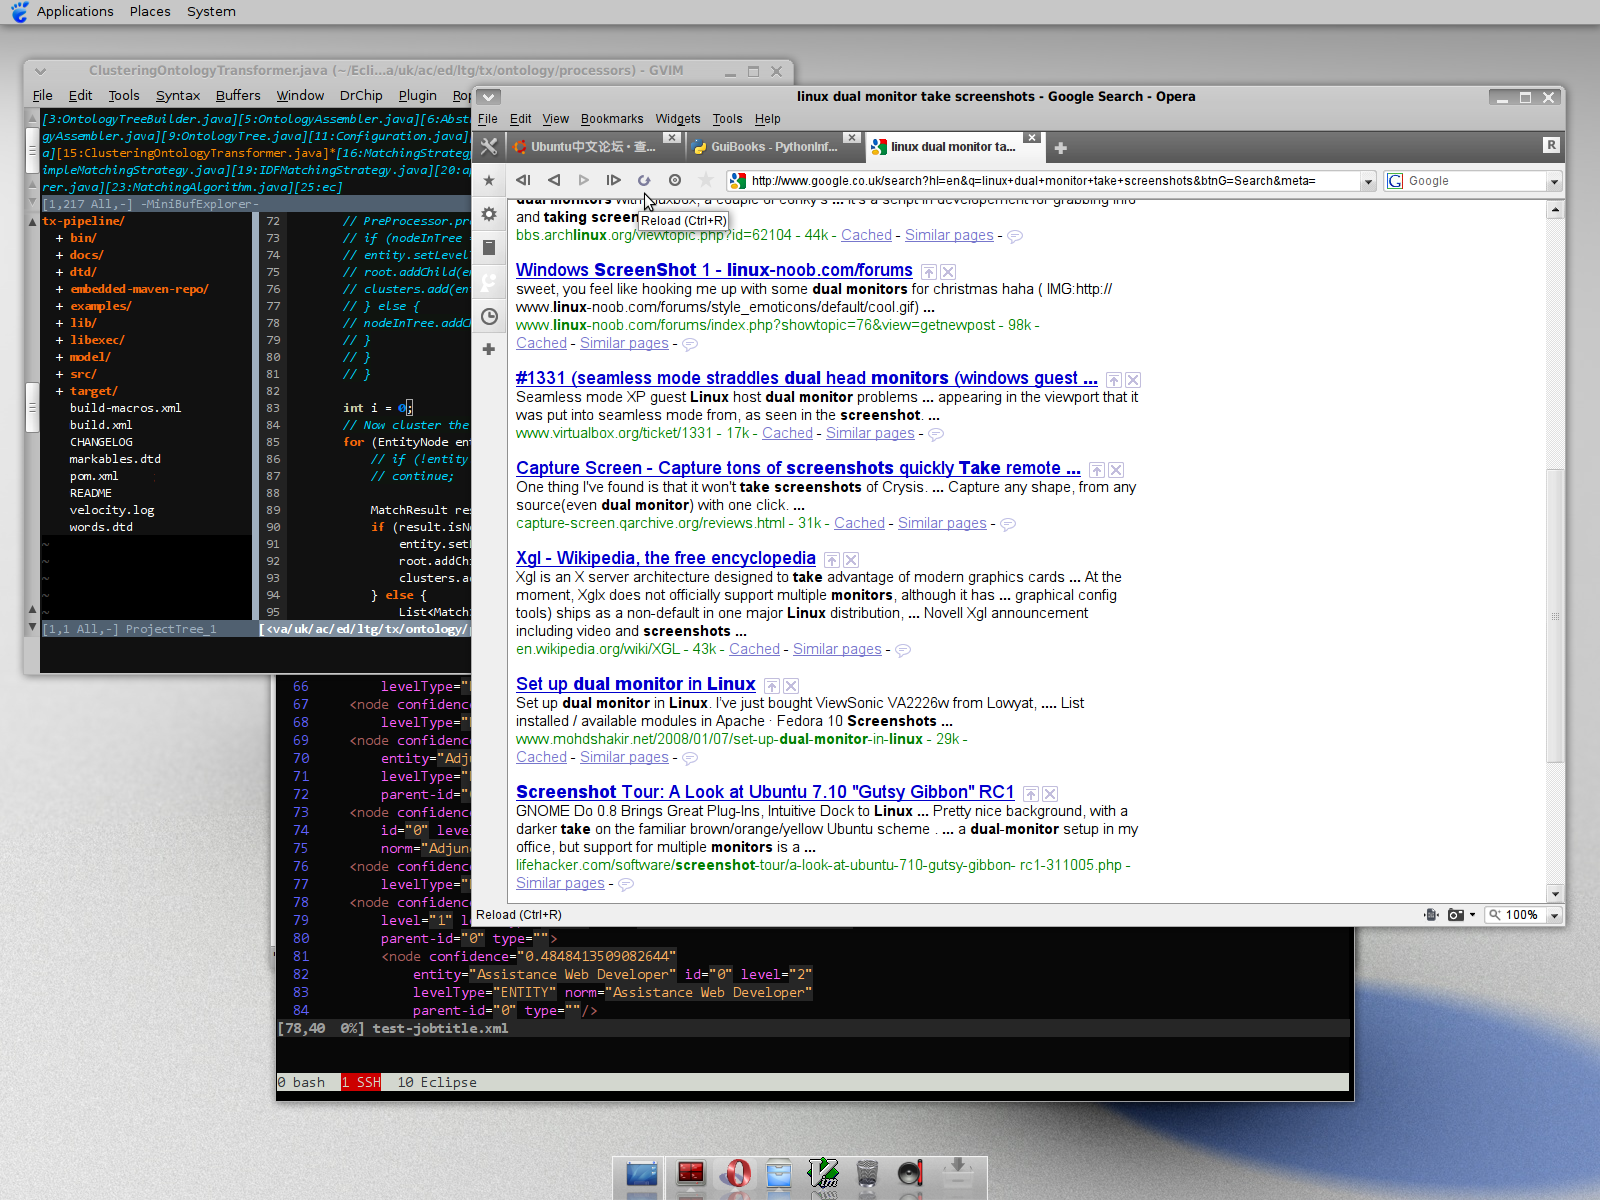Launch GVim from the dock
1600x1200 pixels.
pos(823,1174)
